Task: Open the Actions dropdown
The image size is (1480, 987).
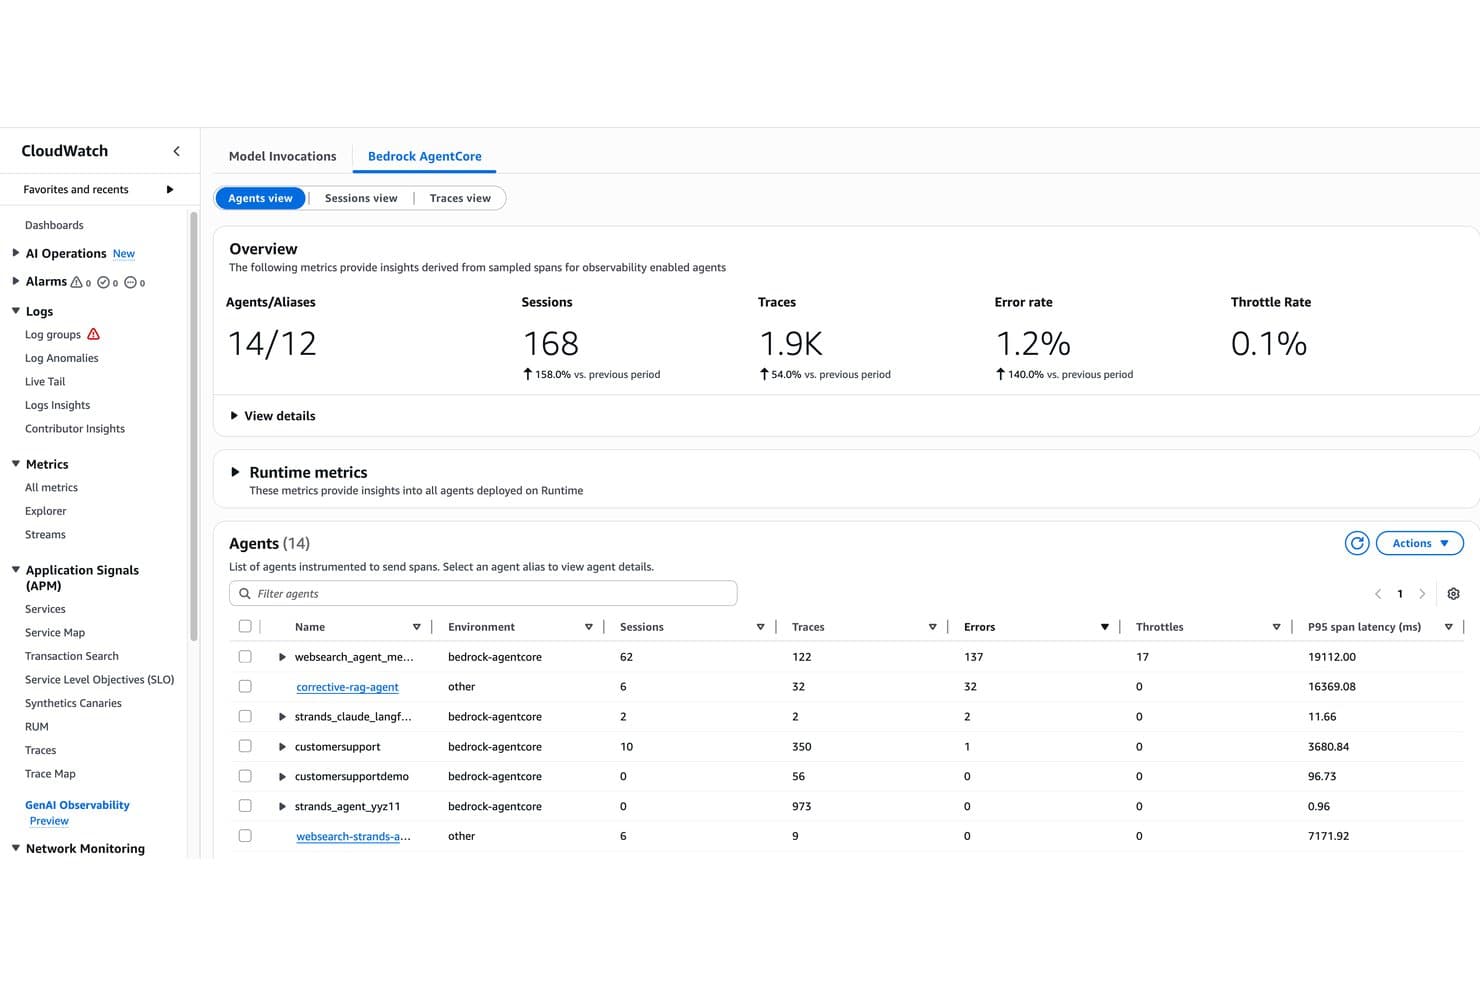Action: point(1420,543)
